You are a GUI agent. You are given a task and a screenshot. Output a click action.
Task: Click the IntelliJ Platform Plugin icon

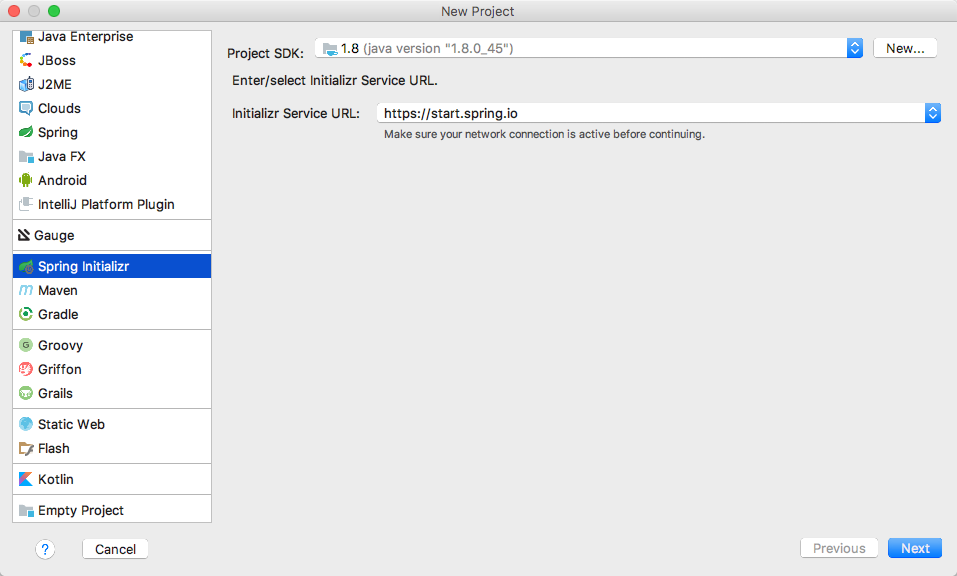pyautogui.click(x=26, y=204)
